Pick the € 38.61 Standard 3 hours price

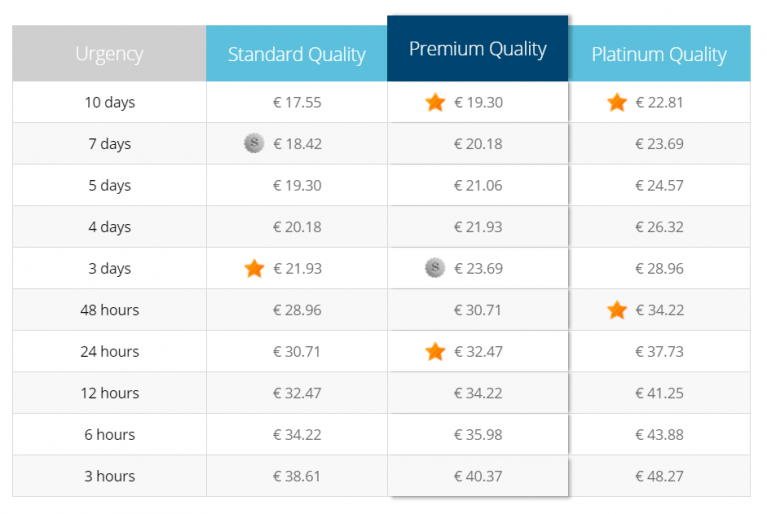(x=297, y=476)
